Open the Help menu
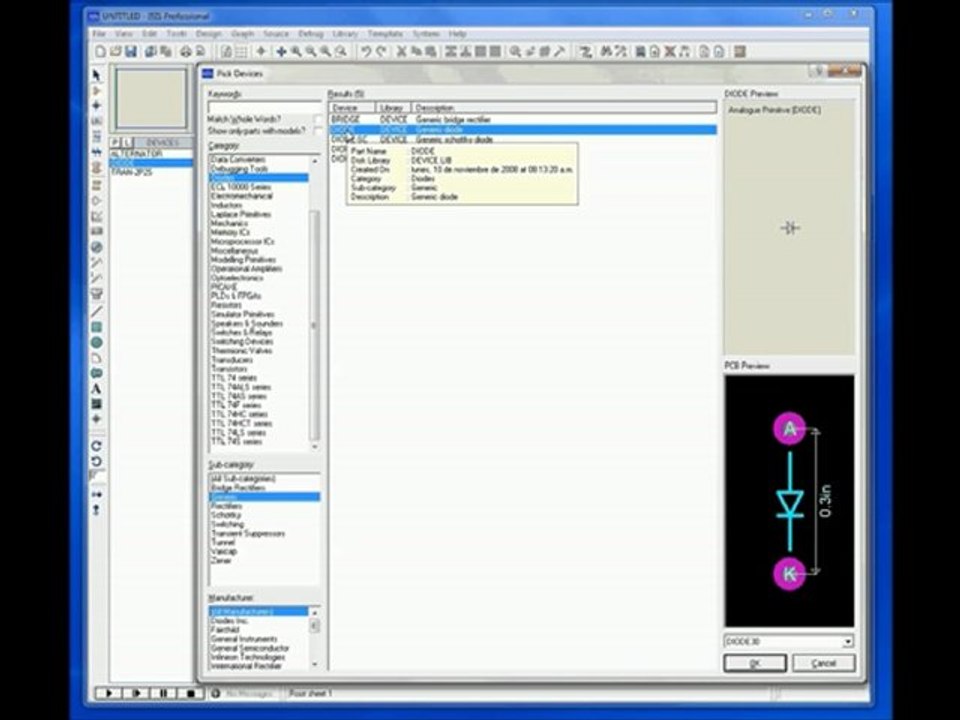Screen dimensions: 960x720 pyautogui.click(x=458, y=34)
